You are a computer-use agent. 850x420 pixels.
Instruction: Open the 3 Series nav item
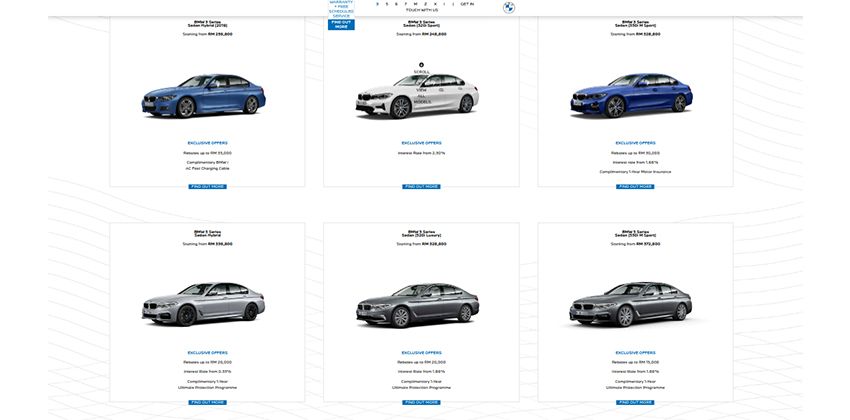coord(377,4)
